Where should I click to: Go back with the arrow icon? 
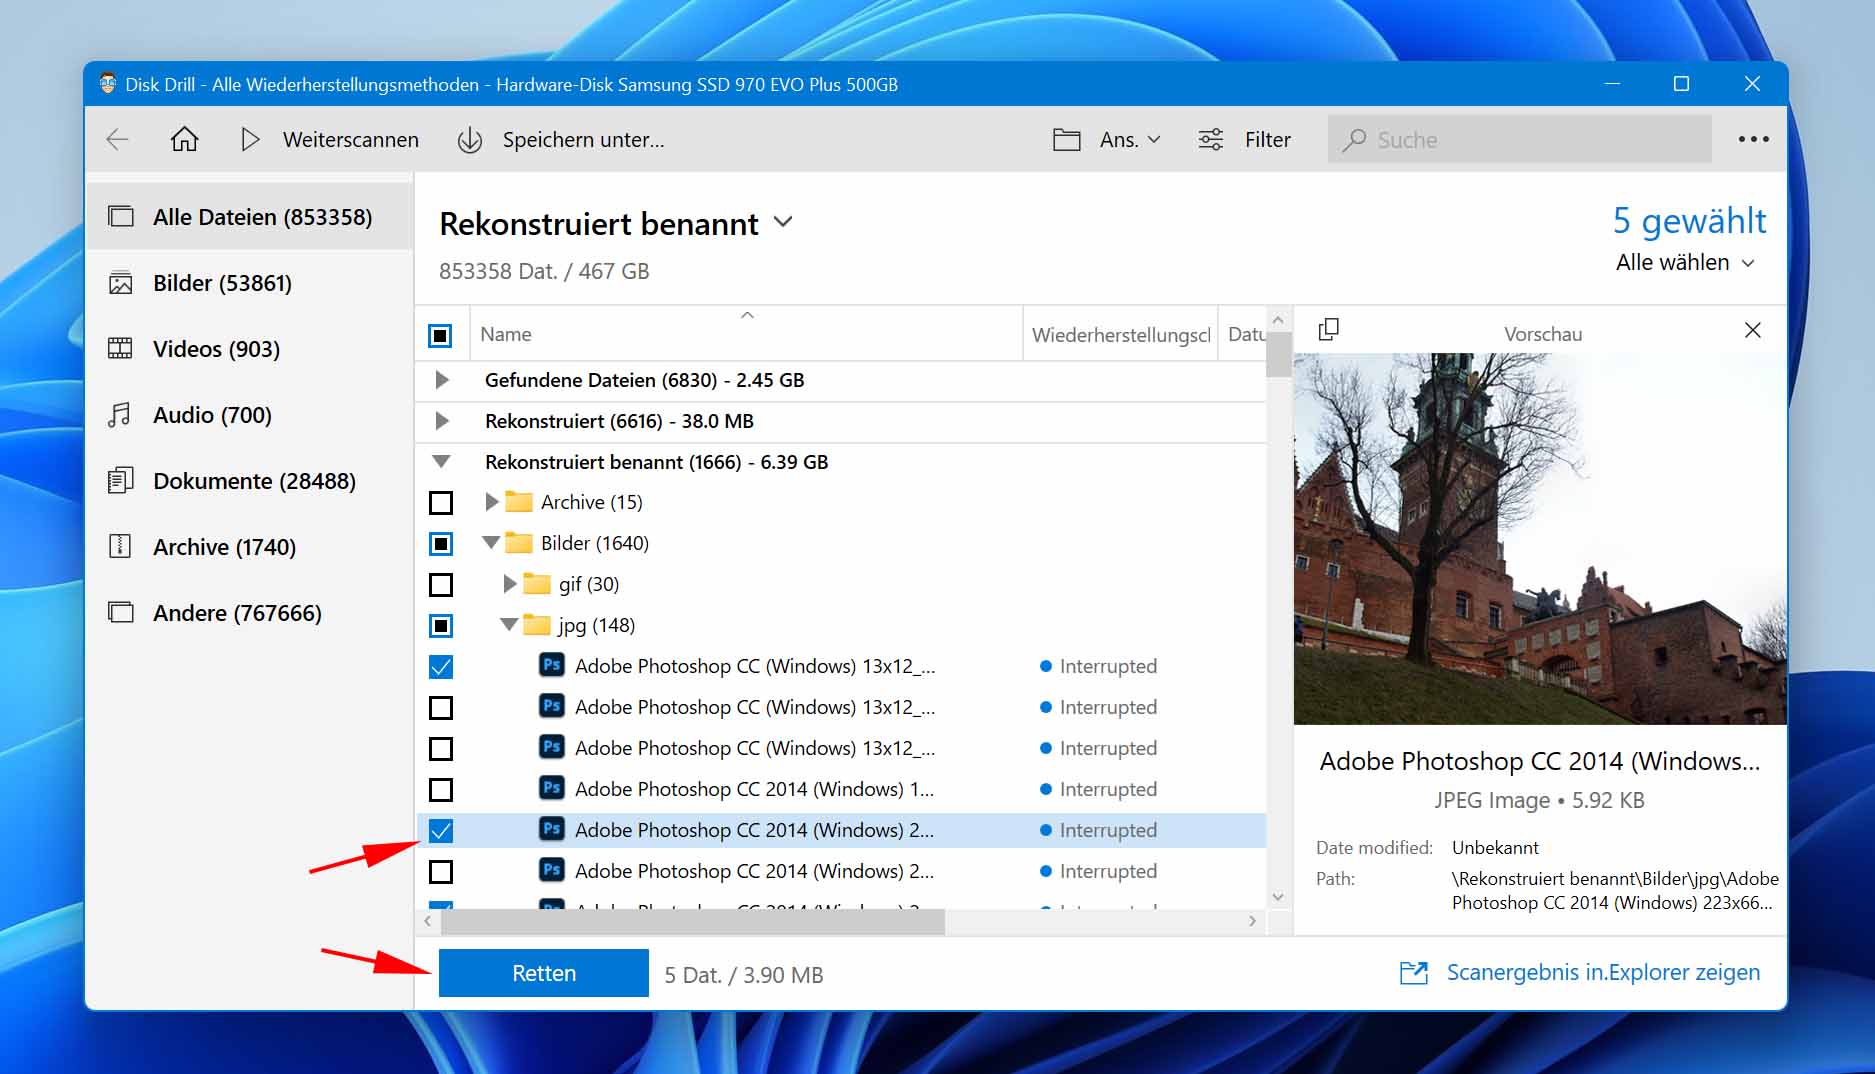click(118, 139)
